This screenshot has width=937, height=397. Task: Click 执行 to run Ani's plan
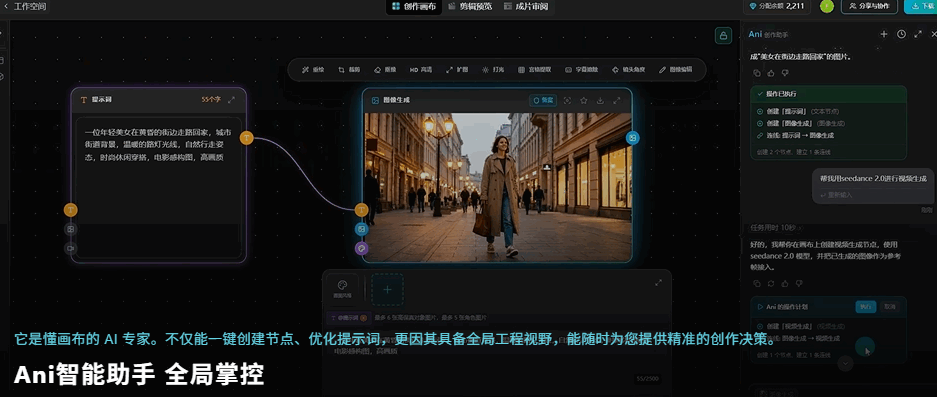pyautogui.click(x=865, y=306)
